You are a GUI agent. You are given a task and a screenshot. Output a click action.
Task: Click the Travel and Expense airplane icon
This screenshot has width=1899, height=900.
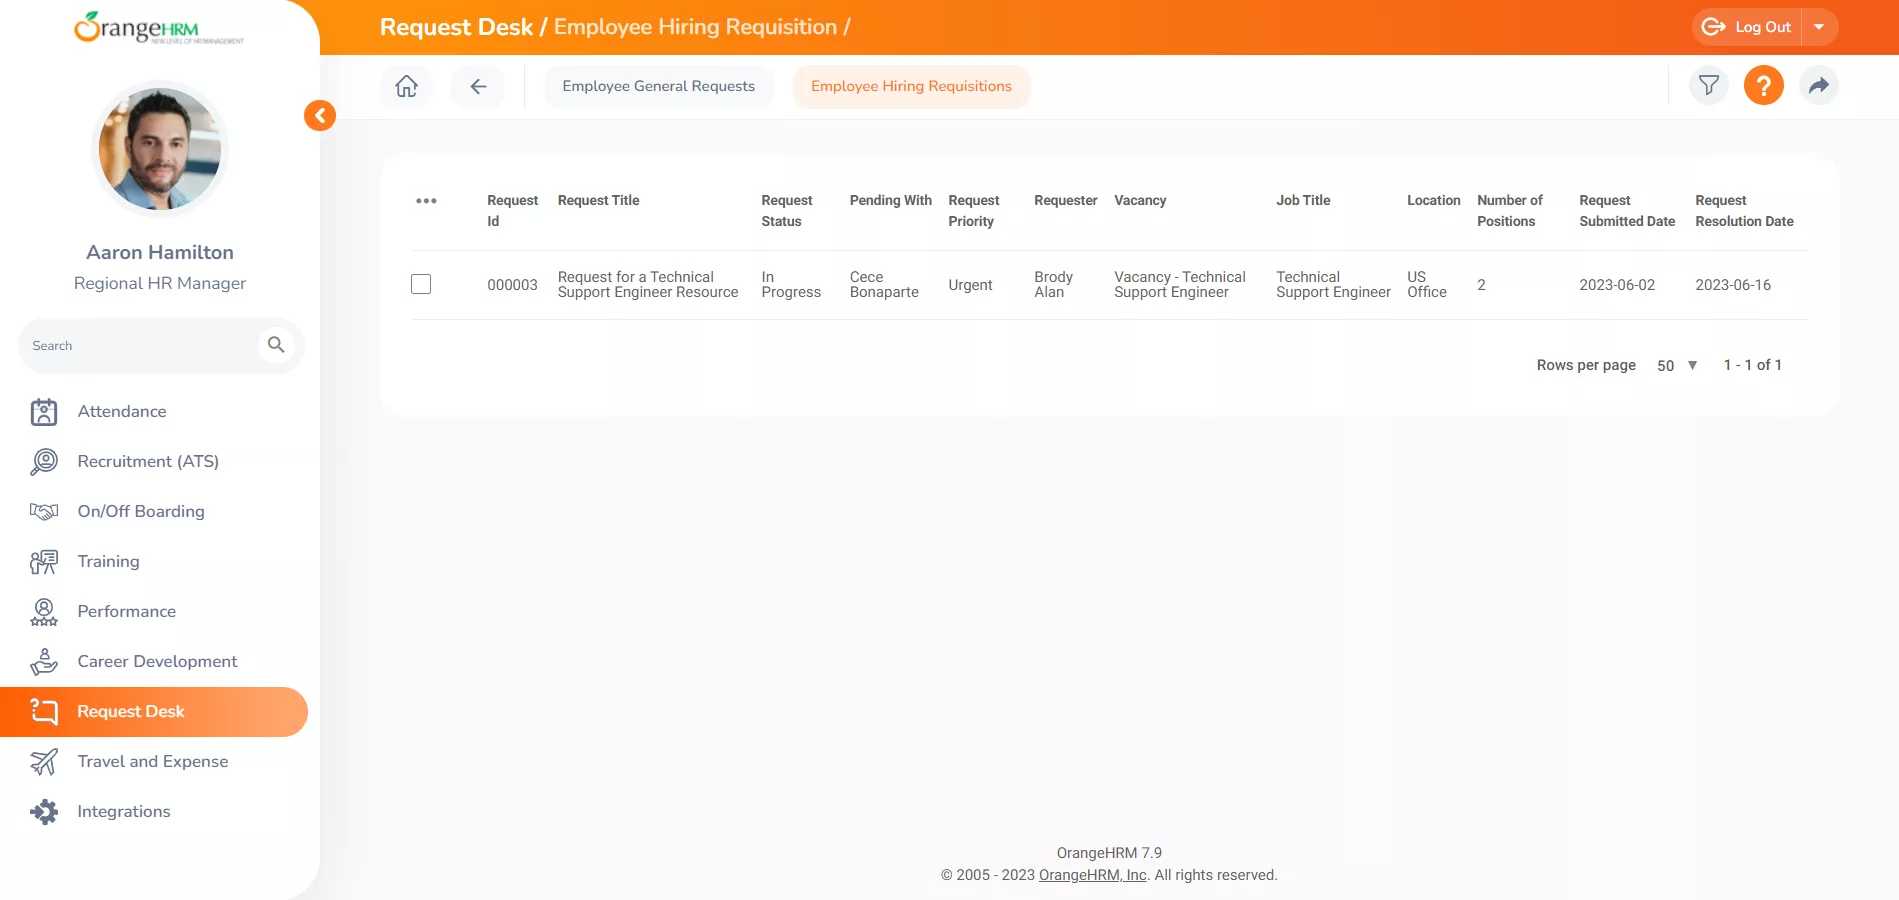click(43, 761)
